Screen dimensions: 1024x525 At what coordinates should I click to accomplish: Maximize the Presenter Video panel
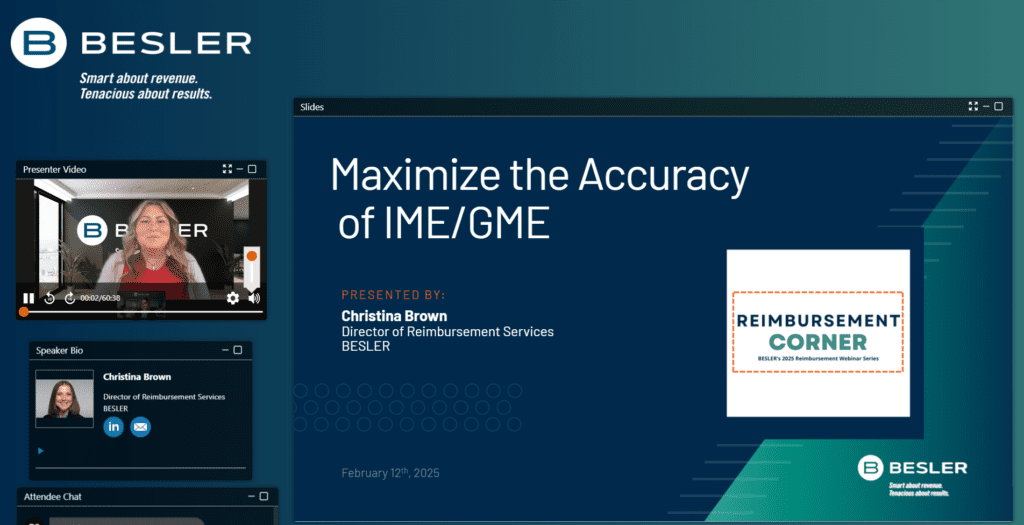[x=252, y=169]
